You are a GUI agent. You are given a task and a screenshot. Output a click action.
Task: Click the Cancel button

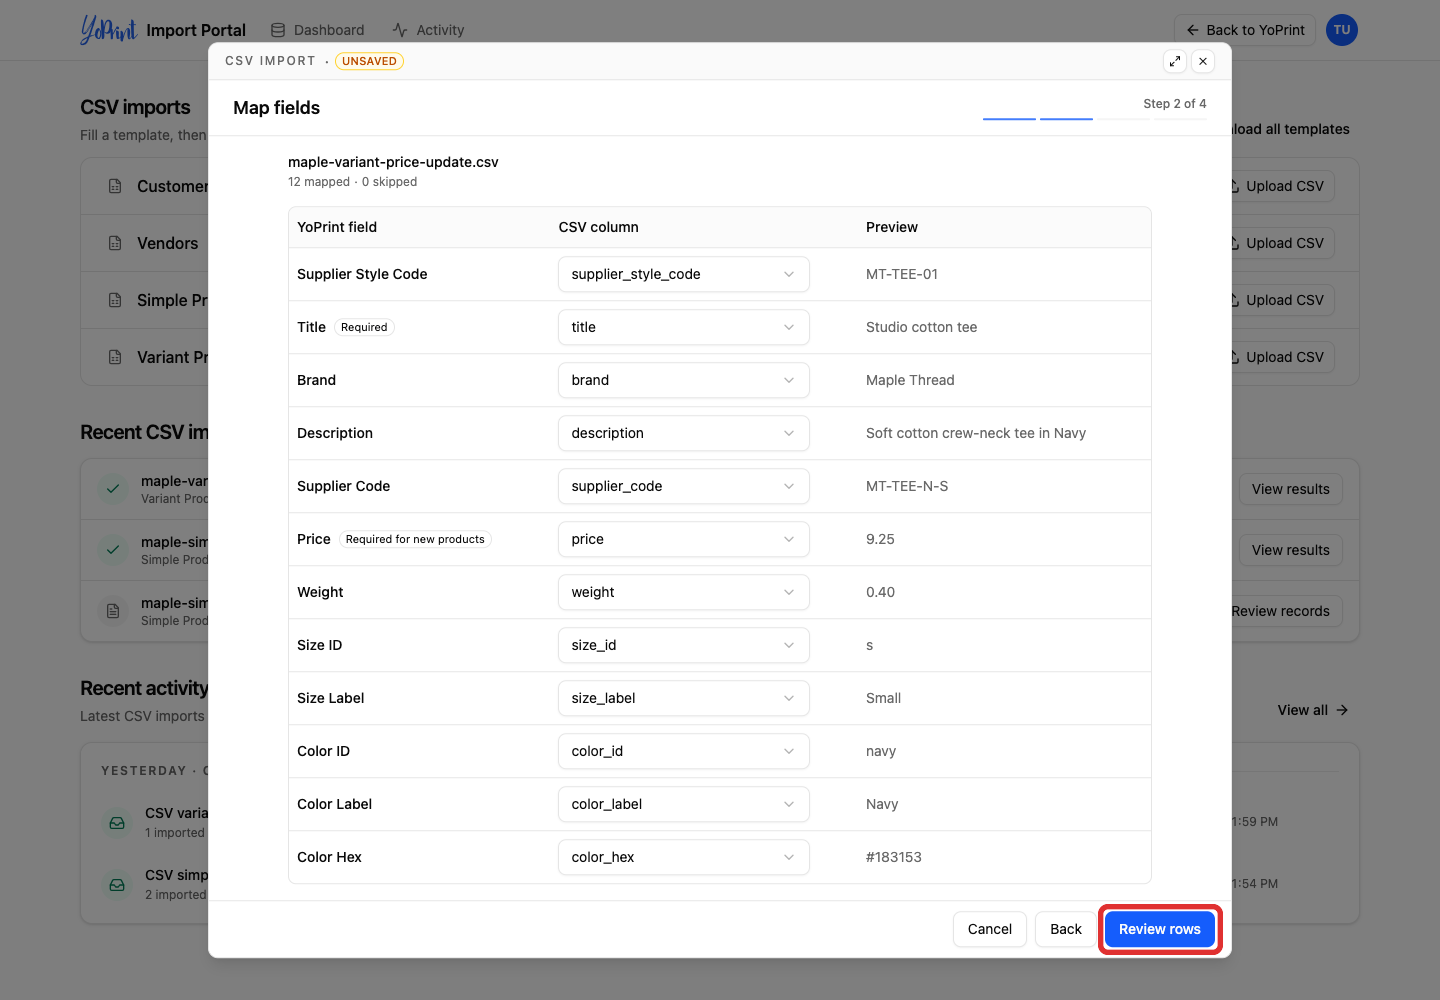click(990, 929)
